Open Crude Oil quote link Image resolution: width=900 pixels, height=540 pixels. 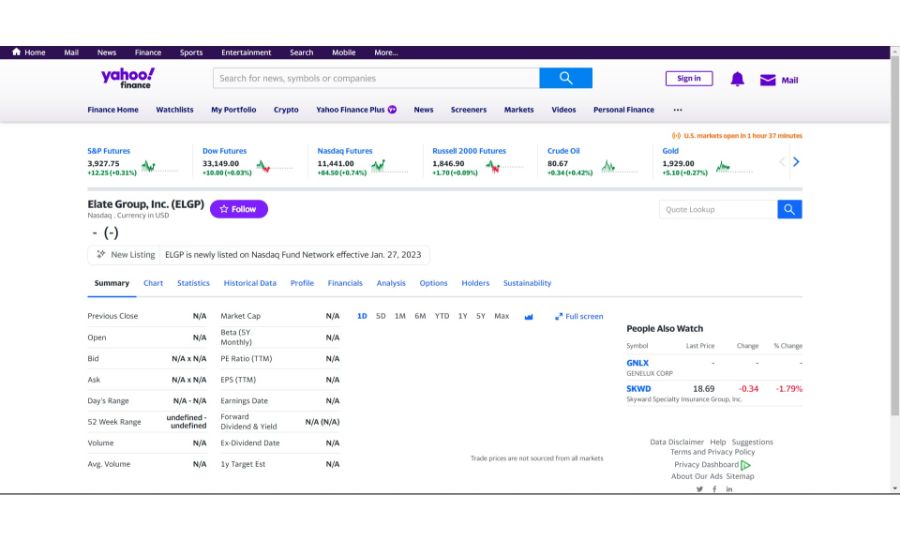[564, 151]
